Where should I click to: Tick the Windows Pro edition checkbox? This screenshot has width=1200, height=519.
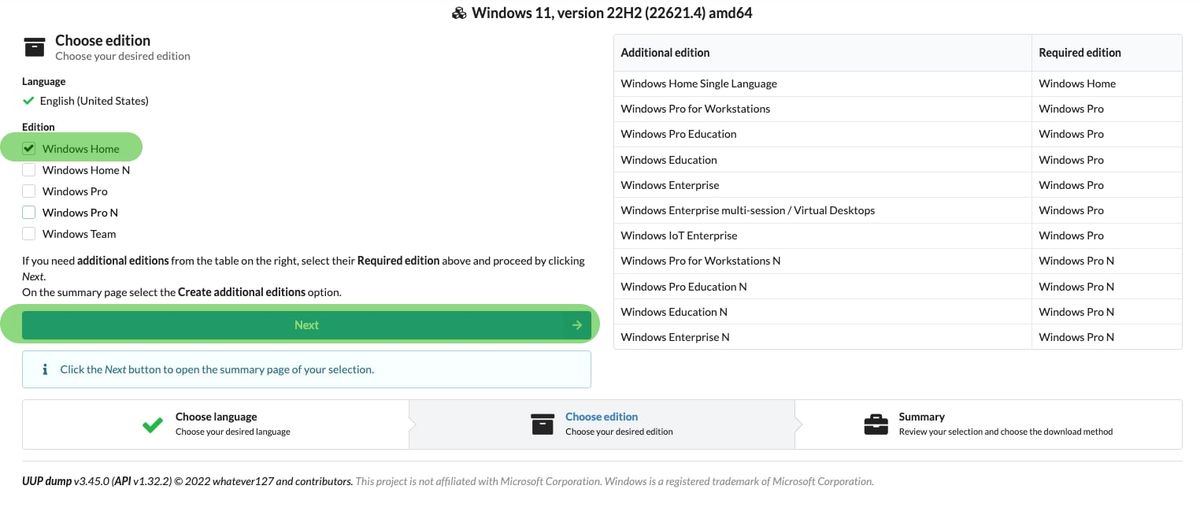pyautogui.click(x=29, y=191)
